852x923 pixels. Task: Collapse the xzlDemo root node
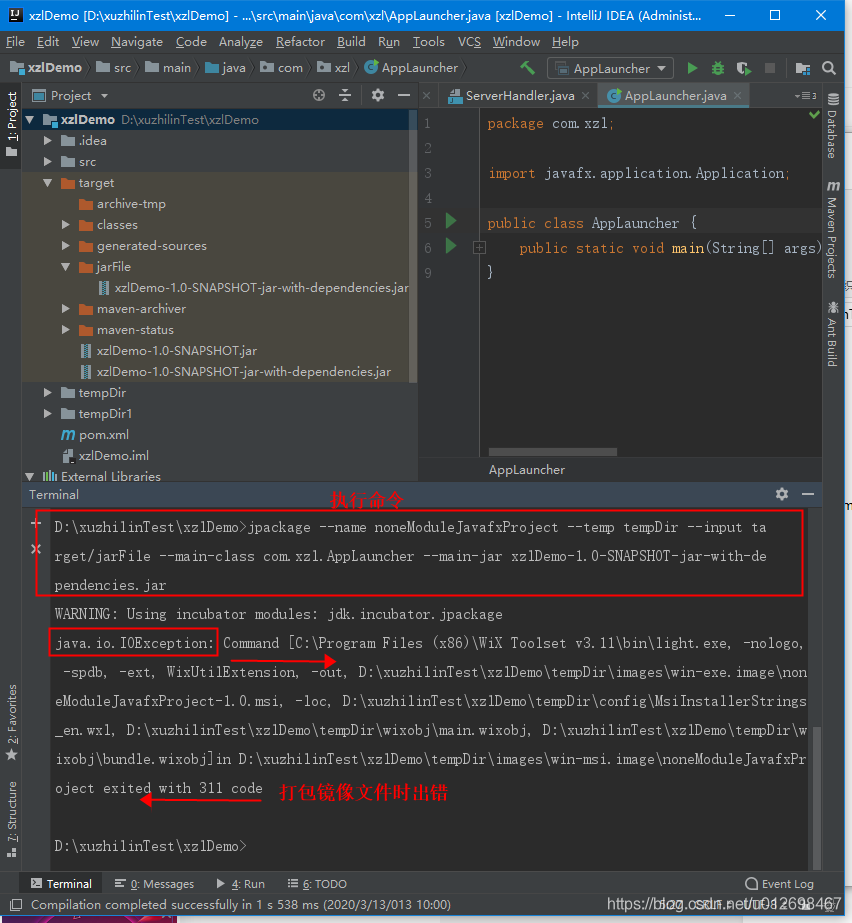pos(30,120)
